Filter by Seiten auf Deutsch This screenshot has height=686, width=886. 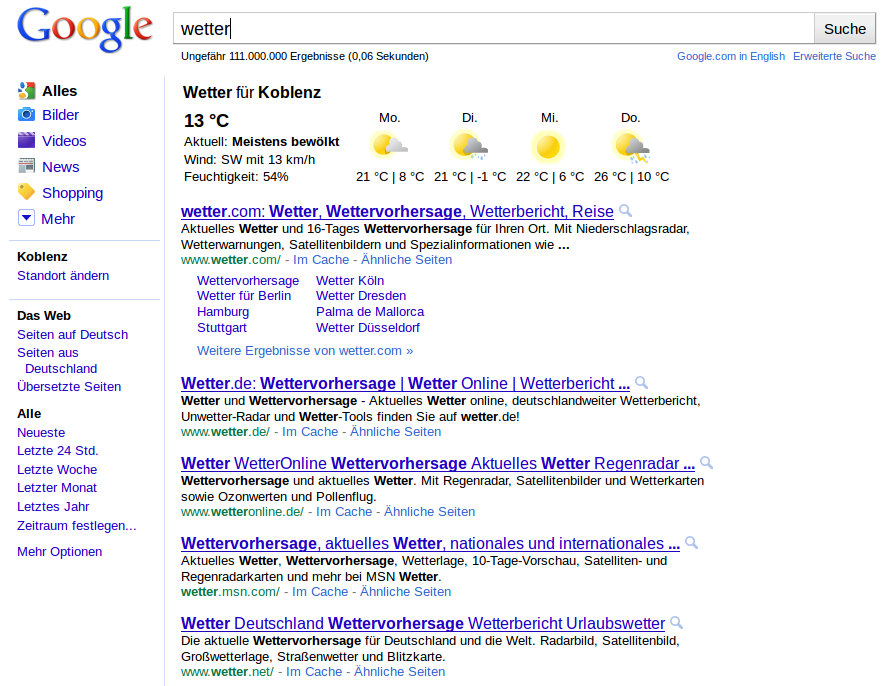point(72,335)
